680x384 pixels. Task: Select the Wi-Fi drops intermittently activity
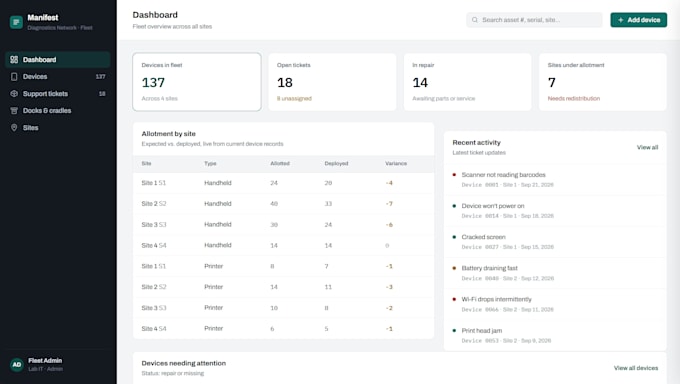pos(555,304)
